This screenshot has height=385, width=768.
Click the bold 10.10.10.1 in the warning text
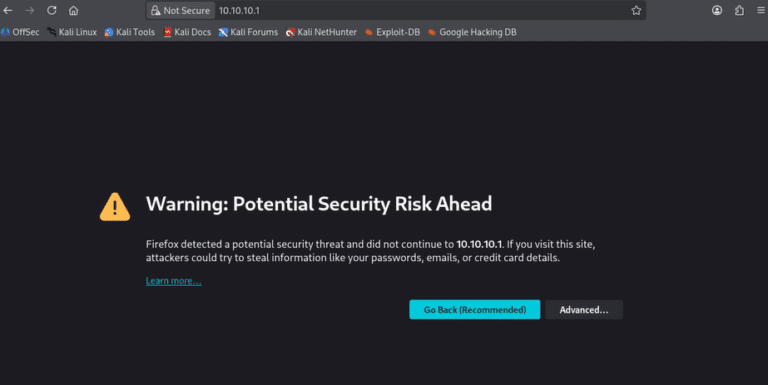(x=479, y=244)
